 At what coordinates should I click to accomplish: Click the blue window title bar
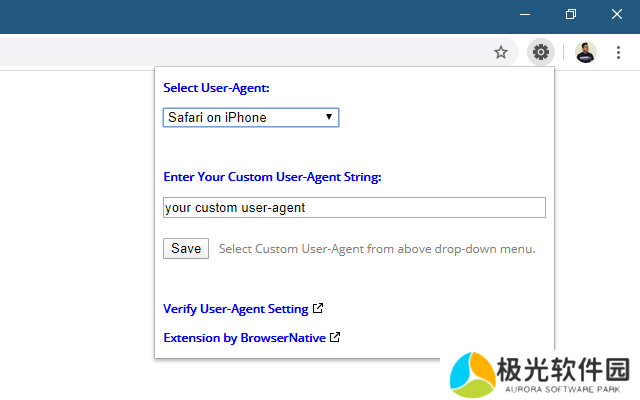(250, 15)
